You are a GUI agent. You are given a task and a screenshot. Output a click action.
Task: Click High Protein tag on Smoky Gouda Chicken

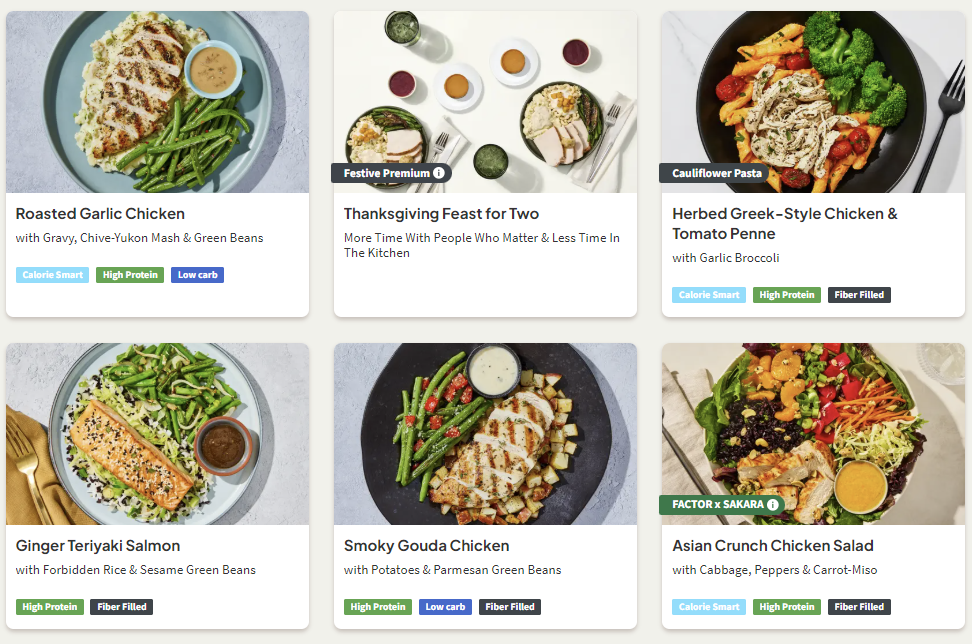[x=378, y=607]
